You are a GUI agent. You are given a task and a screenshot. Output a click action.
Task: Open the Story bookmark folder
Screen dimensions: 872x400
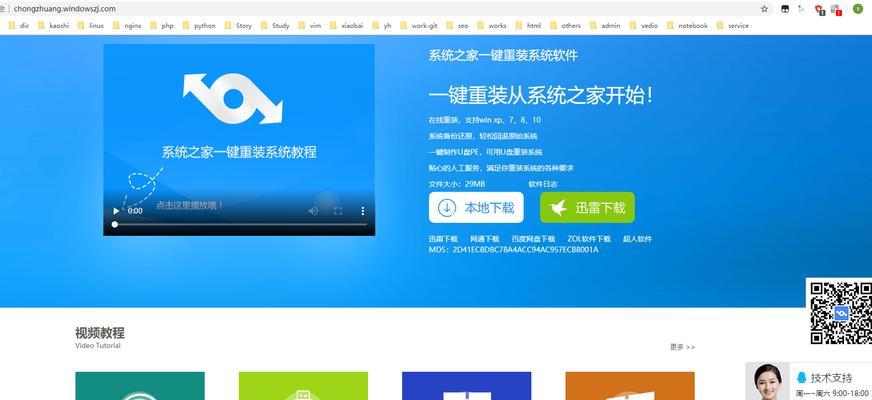tap(238, 26)
